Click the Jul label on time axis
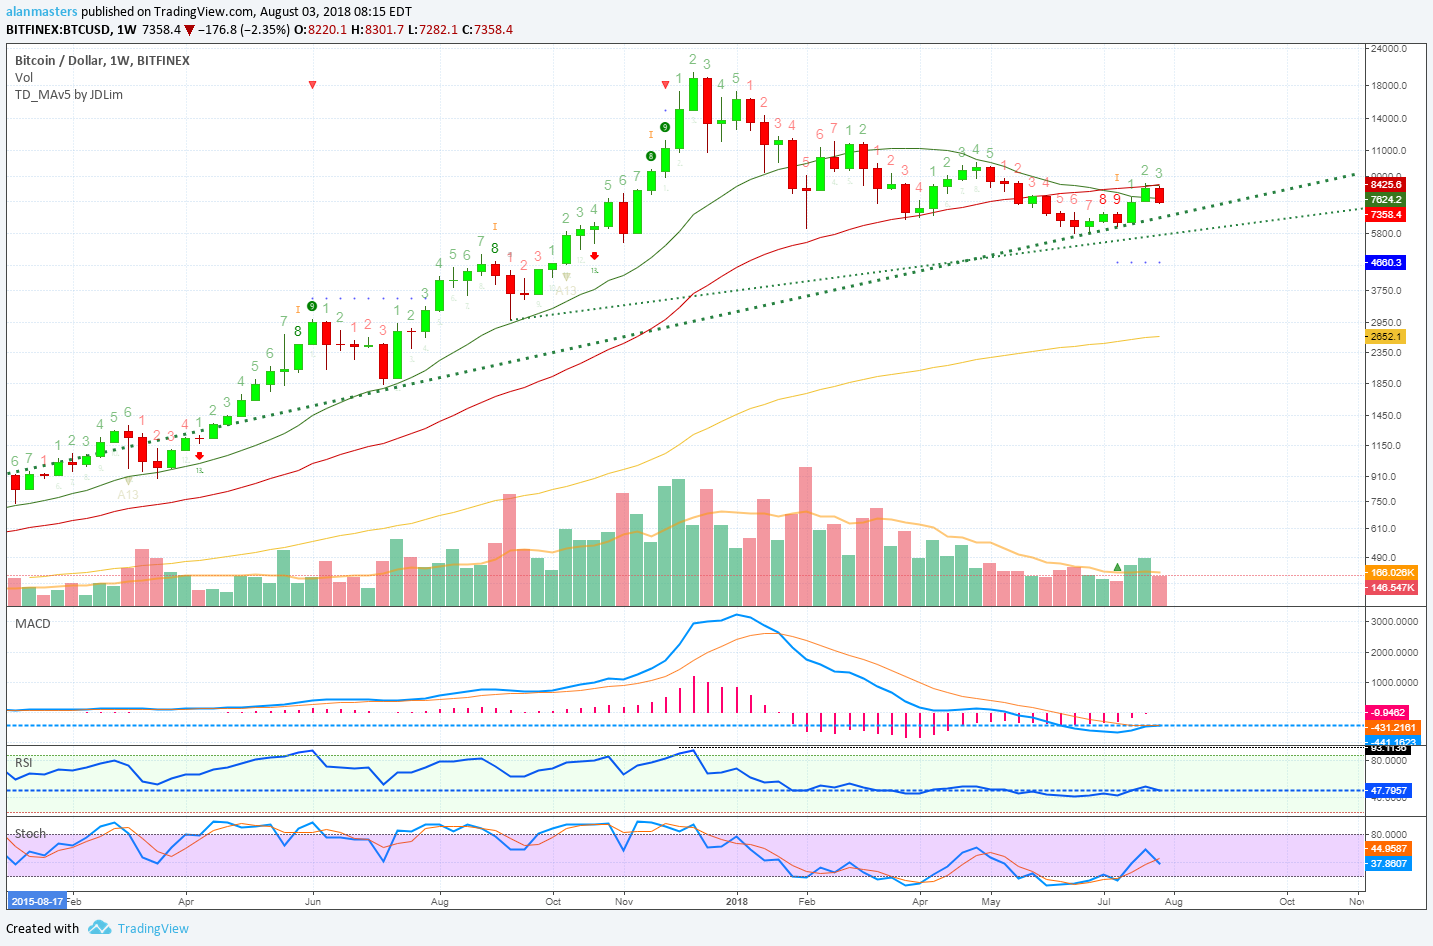This screenshot has width=1433, height=946. tap(1104, 901)
